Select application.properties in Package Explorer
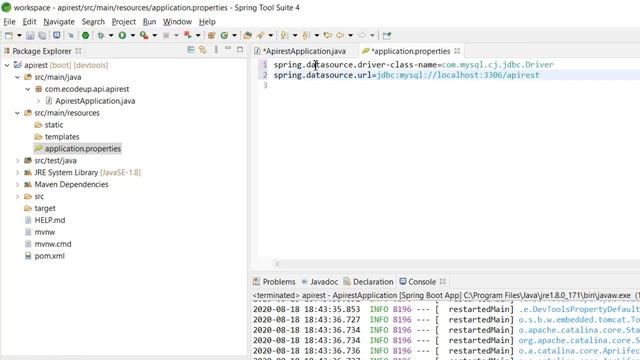The height and width of the screenshot is (360, 640). coord(78,149)
